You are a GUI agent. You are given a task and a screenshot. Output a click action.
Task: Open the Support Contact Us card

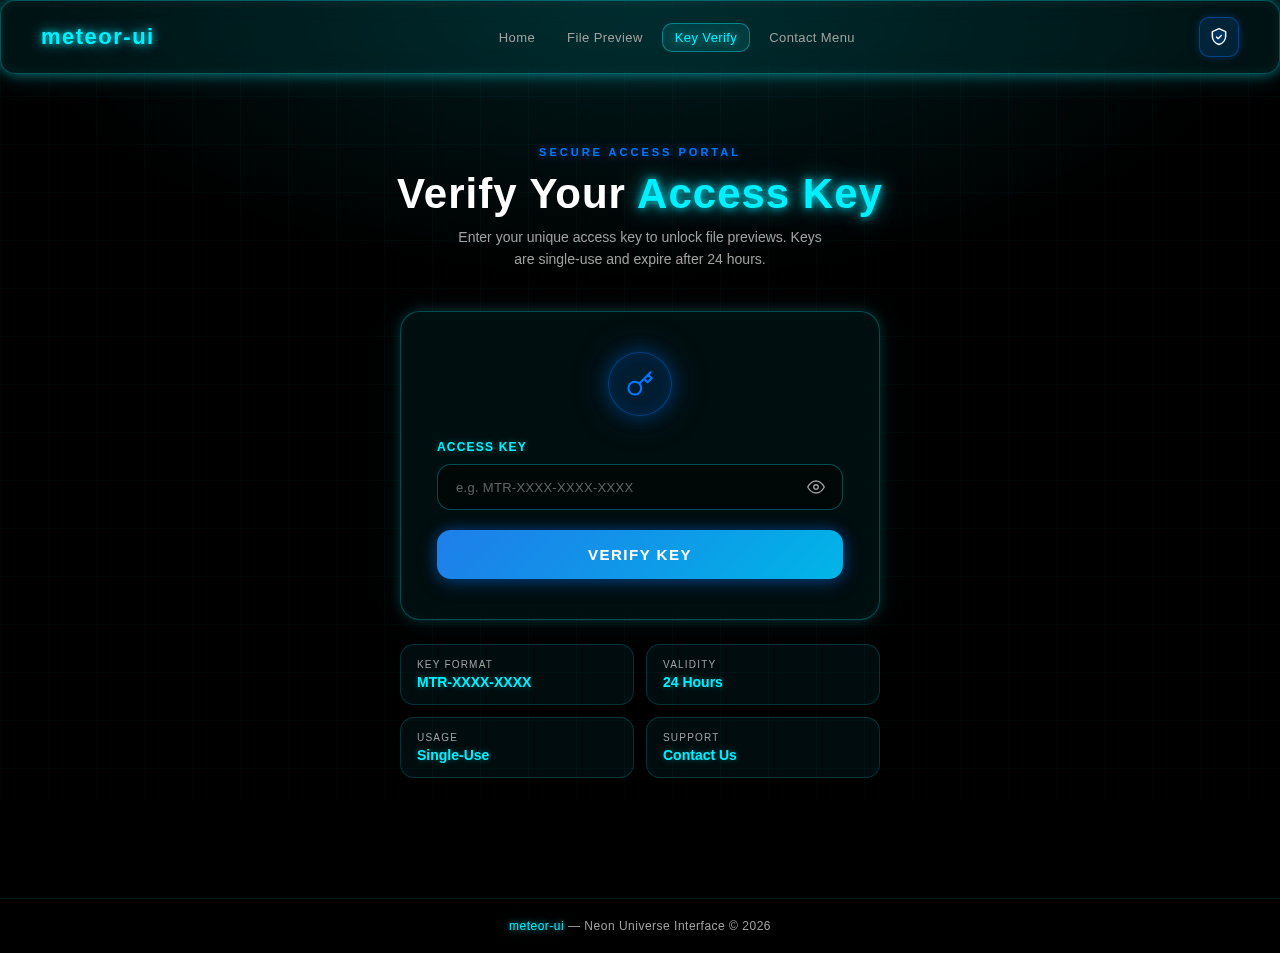(763, 747)
